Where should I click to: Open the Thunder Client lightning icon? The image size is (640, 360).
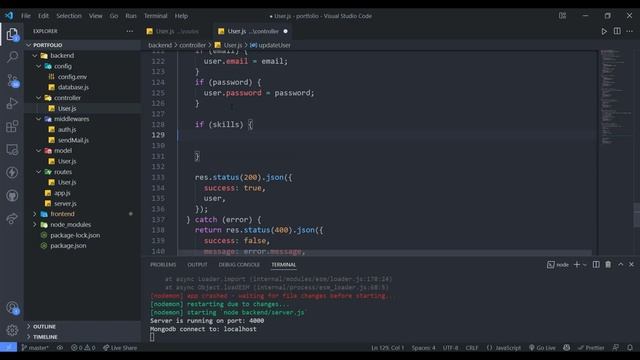tap(12, 172)
